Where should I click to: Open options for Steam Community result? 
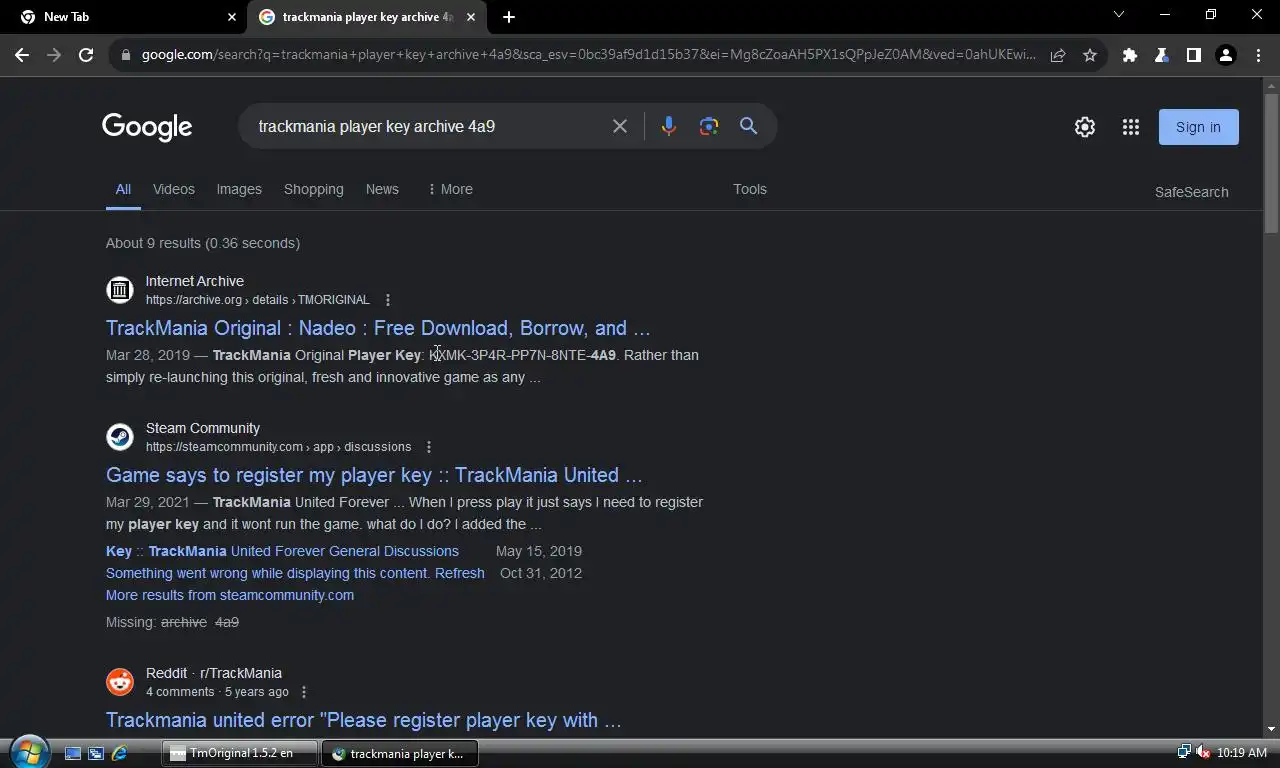click(x=429, y=447)
